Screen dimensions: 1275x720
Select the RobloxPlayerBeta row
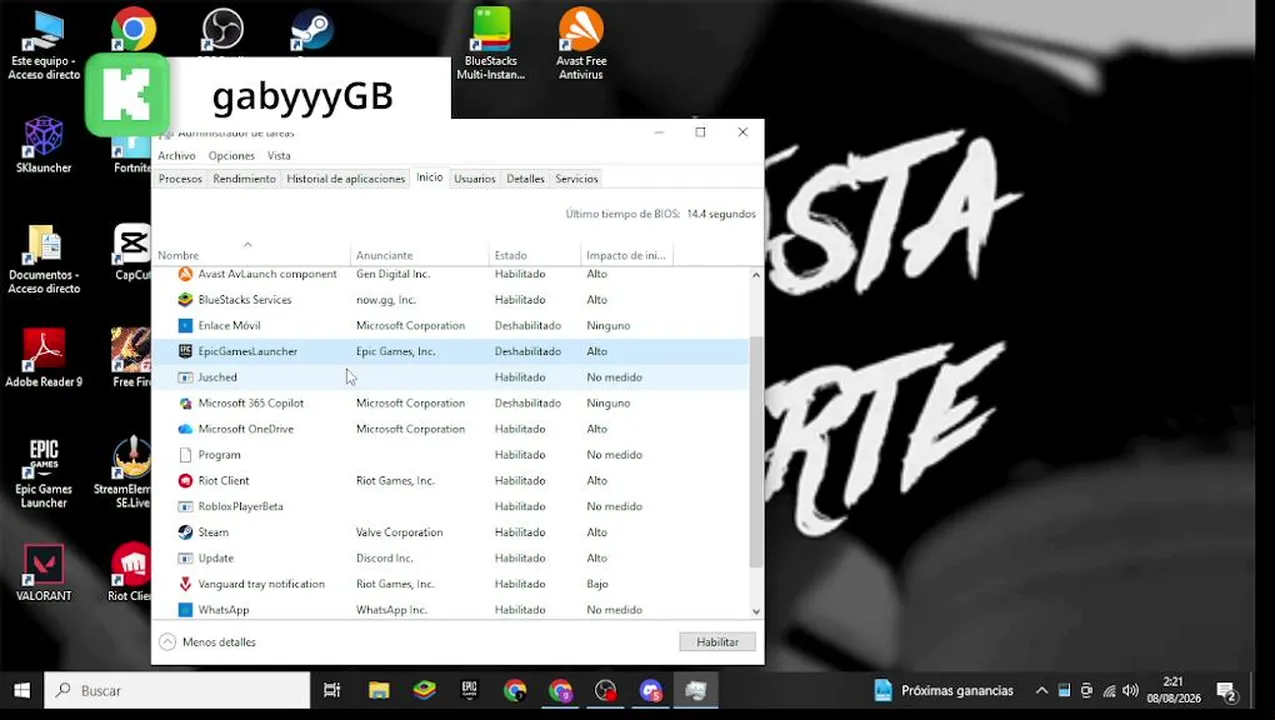pyautogui.click(x=450, y=507)
